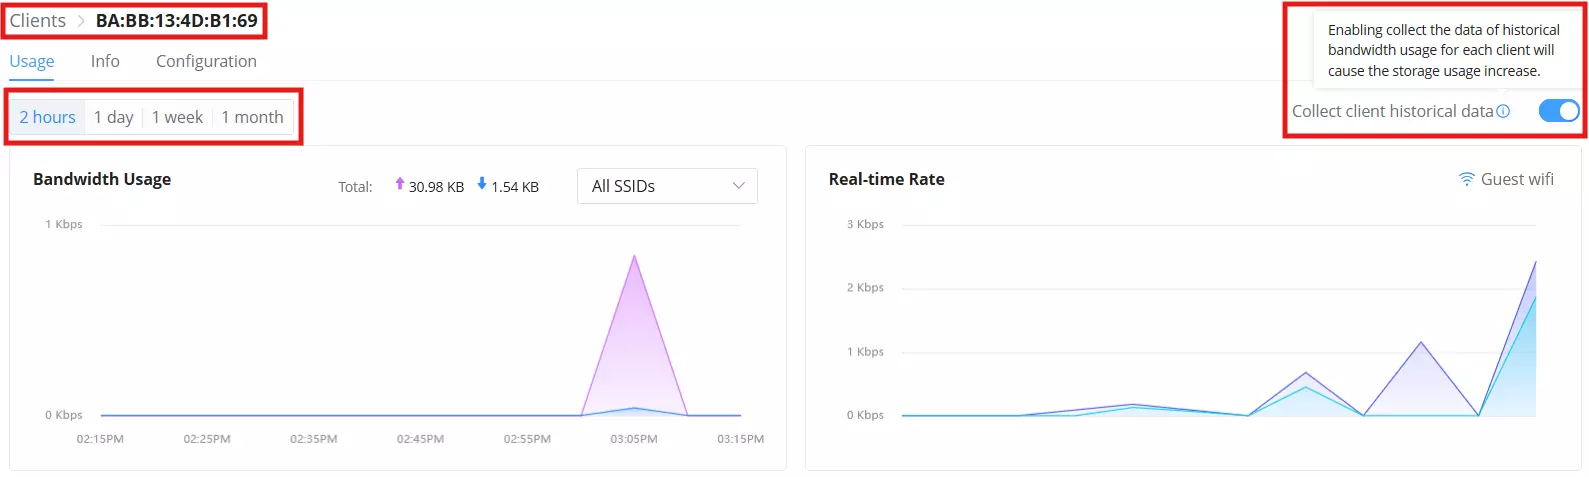The height and width of the screenshot is (477, 1589).
Task: Go back to Clients breadcrumb link
Action: [38, 21]
